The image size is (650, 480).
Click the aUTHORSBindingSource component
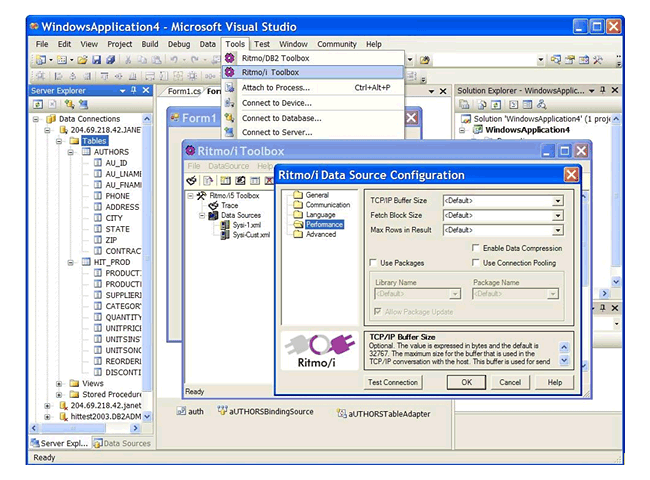pyautogui.click(x=265, y=411)
